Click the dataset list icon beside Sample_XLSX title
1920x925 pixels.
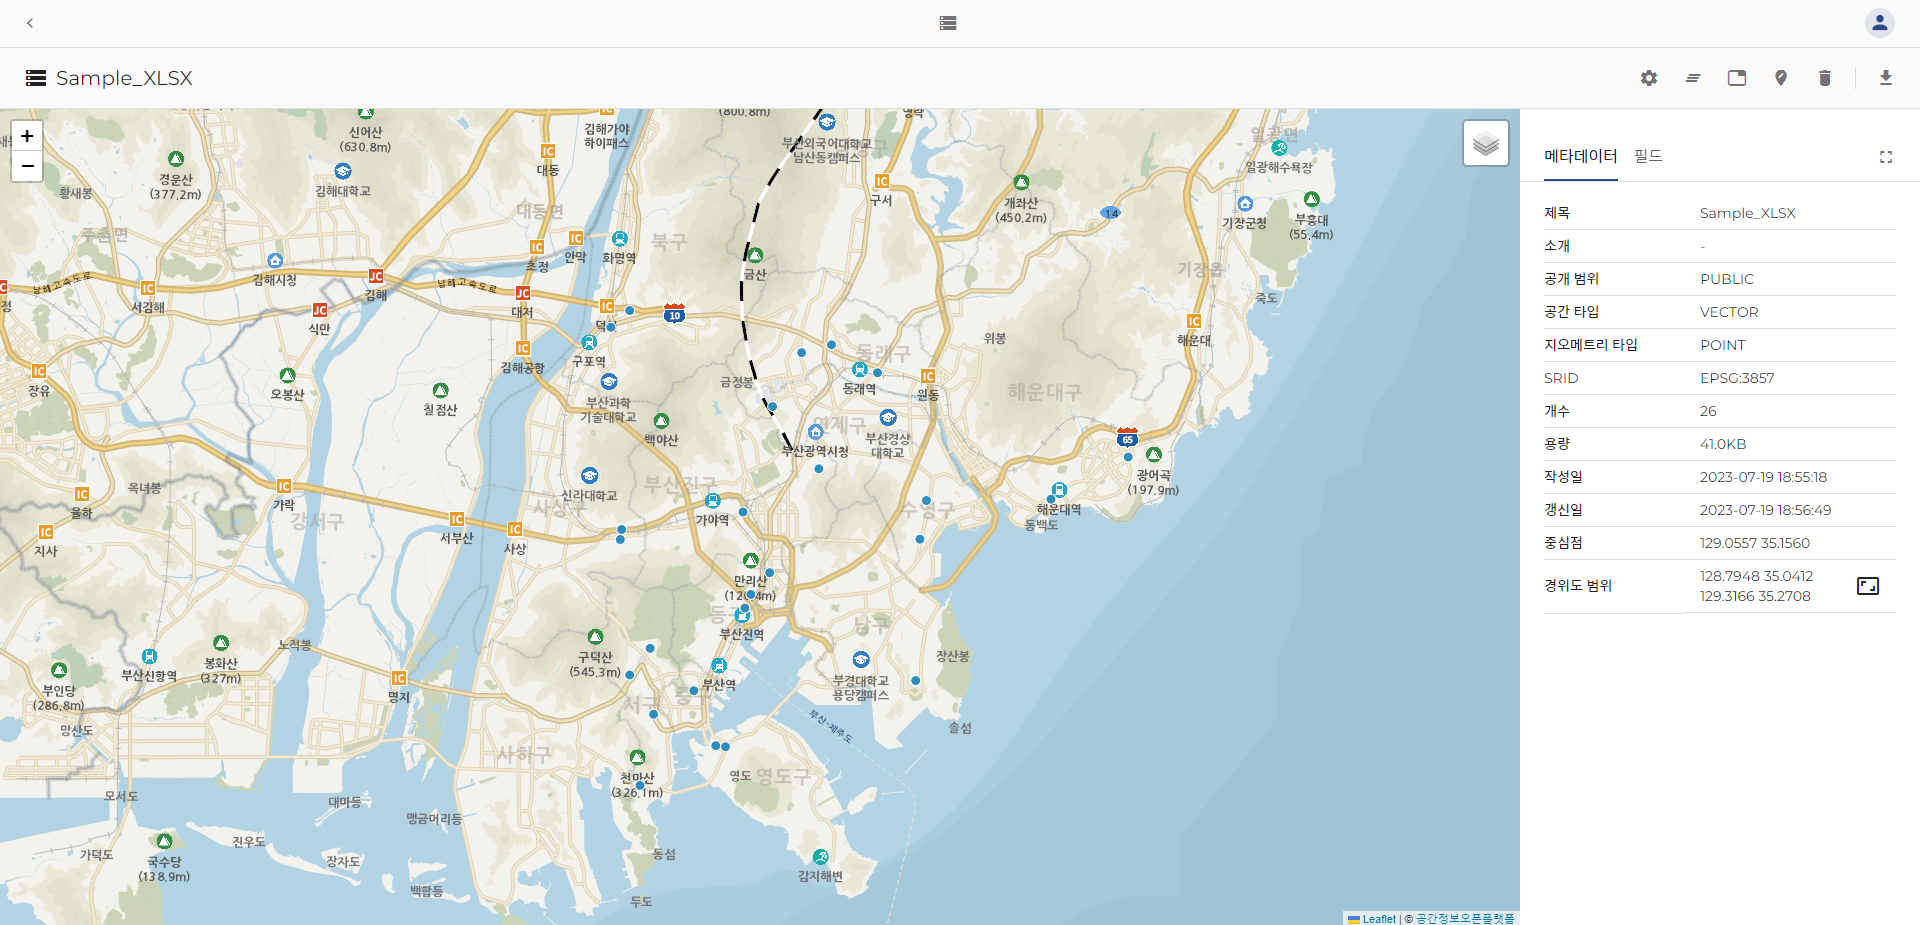tap(36, 78)
